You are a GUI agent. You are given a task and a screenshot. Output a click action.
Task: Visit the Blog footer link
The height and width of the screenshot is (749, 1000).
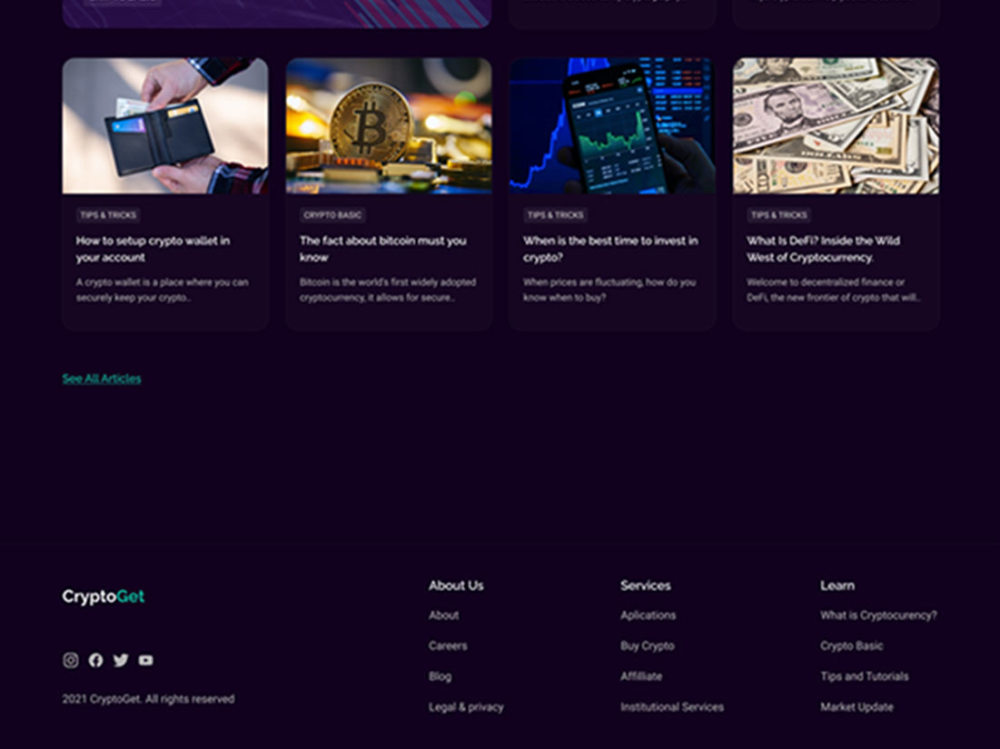[x=440, y=676]
